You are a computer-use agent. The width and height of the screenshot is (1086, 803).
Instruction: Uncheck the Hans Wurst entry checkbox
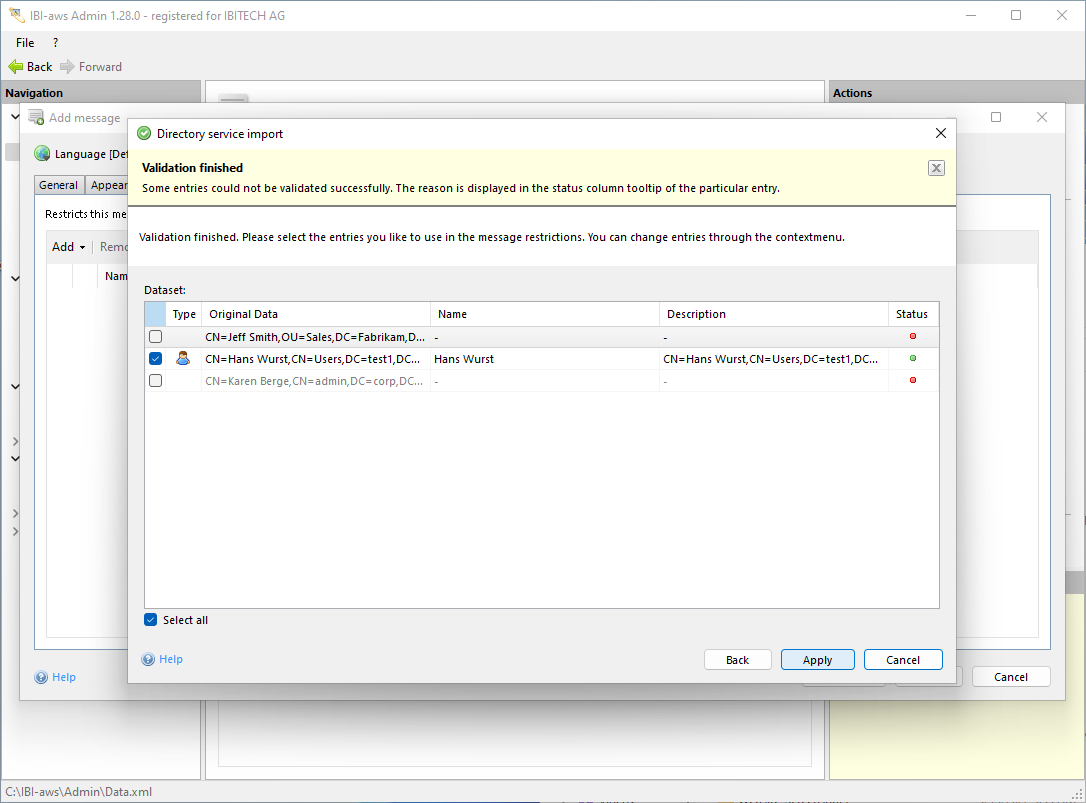(155, 358)
